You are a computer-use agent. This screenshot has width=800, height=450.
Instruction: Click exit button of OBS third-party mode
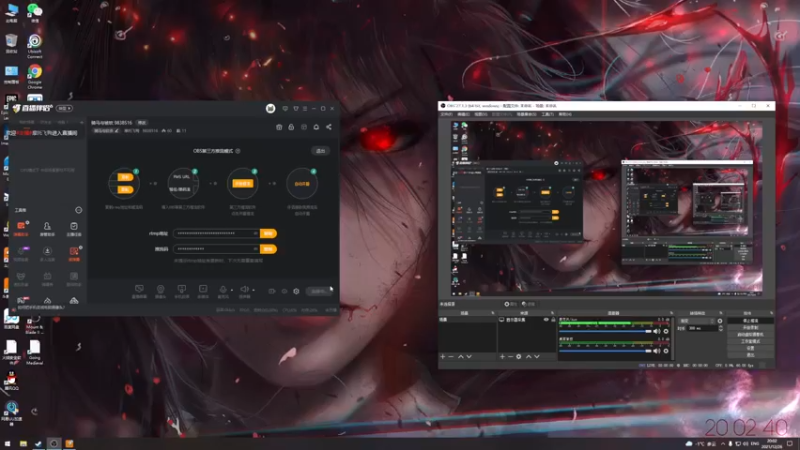[x=320, y=151]
